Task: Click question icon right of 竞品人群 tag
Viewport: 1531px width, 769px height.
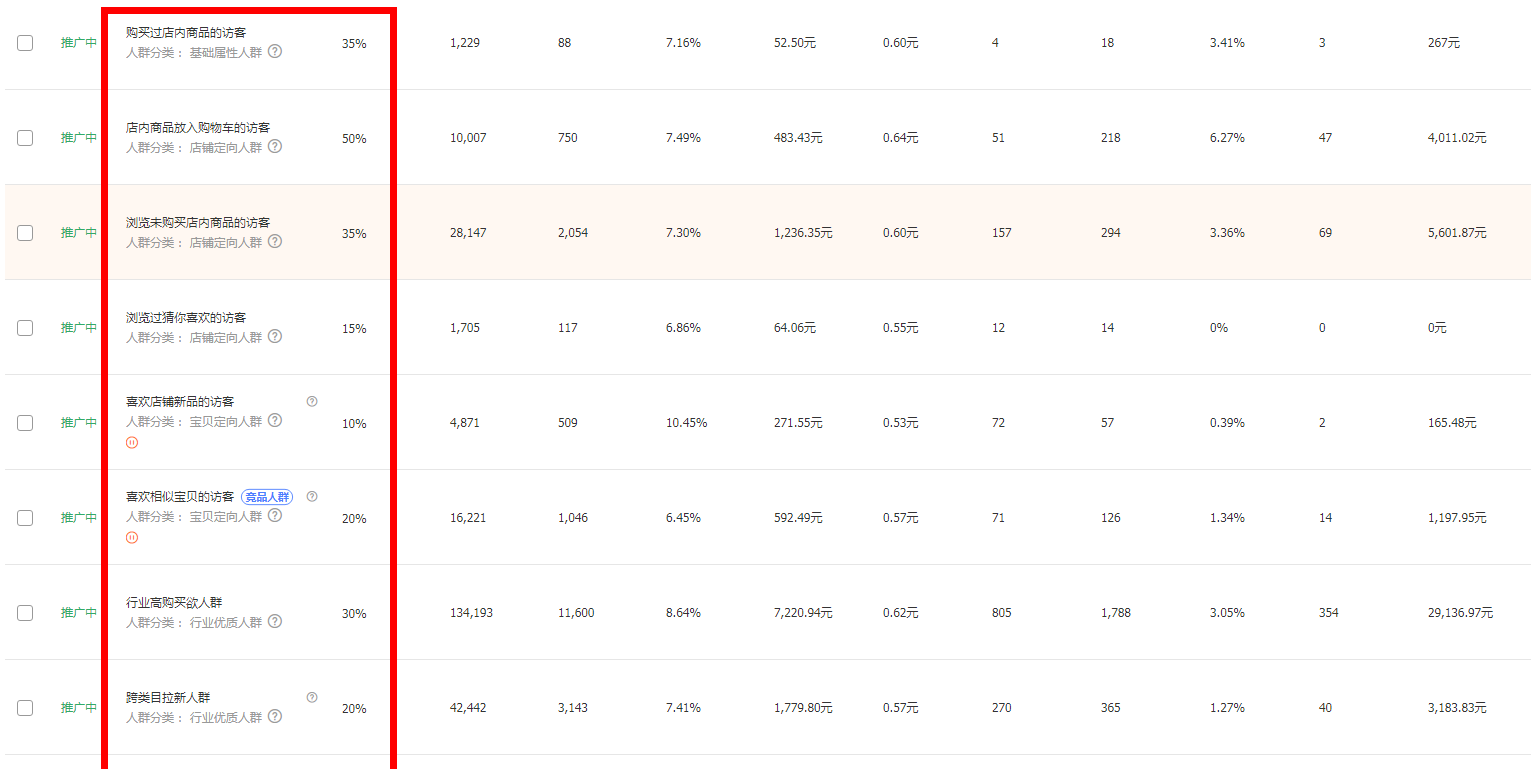Action: pyautogui.click(x=312, y=496)
